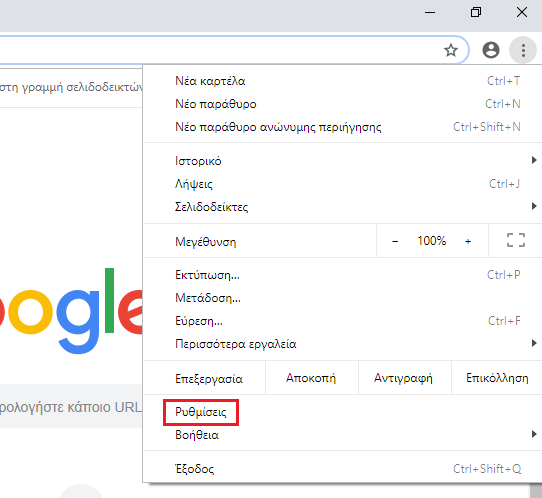Open Νέο παράθυρο ανώνυμης περιήγησης
542x498 pixels.
343,127
